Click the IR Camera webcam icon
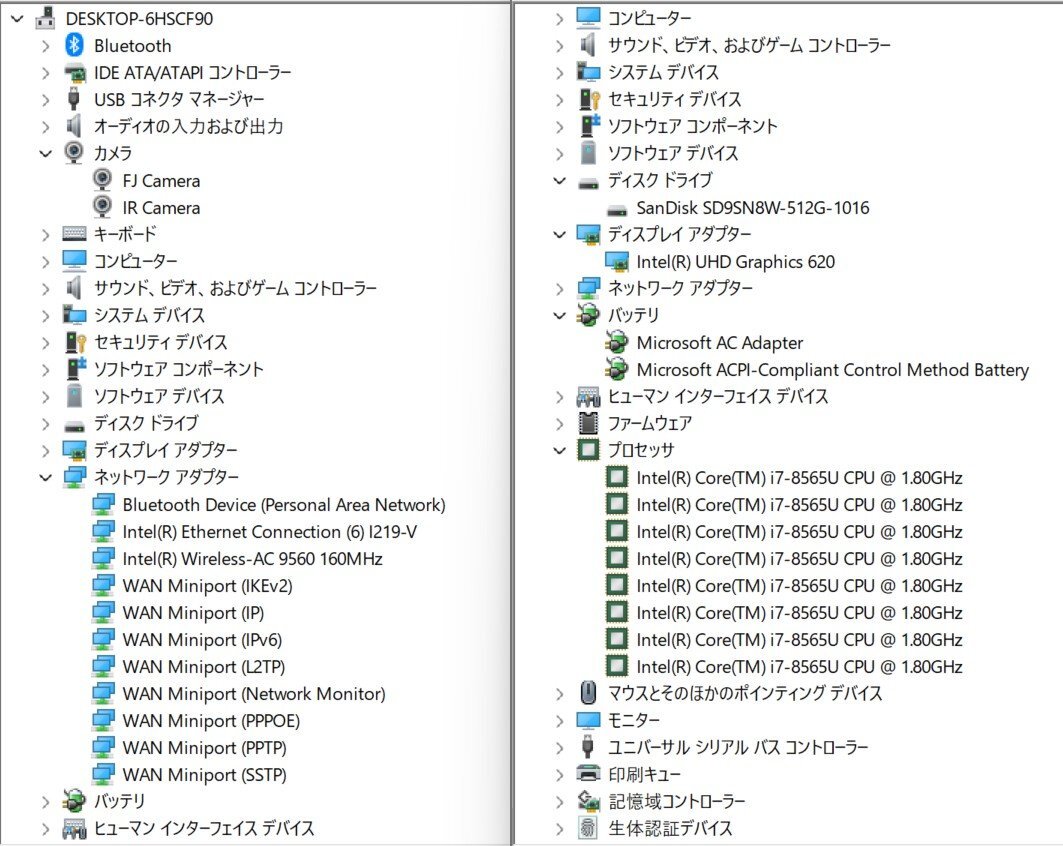 pyautogui.click(x=102, y=207)
